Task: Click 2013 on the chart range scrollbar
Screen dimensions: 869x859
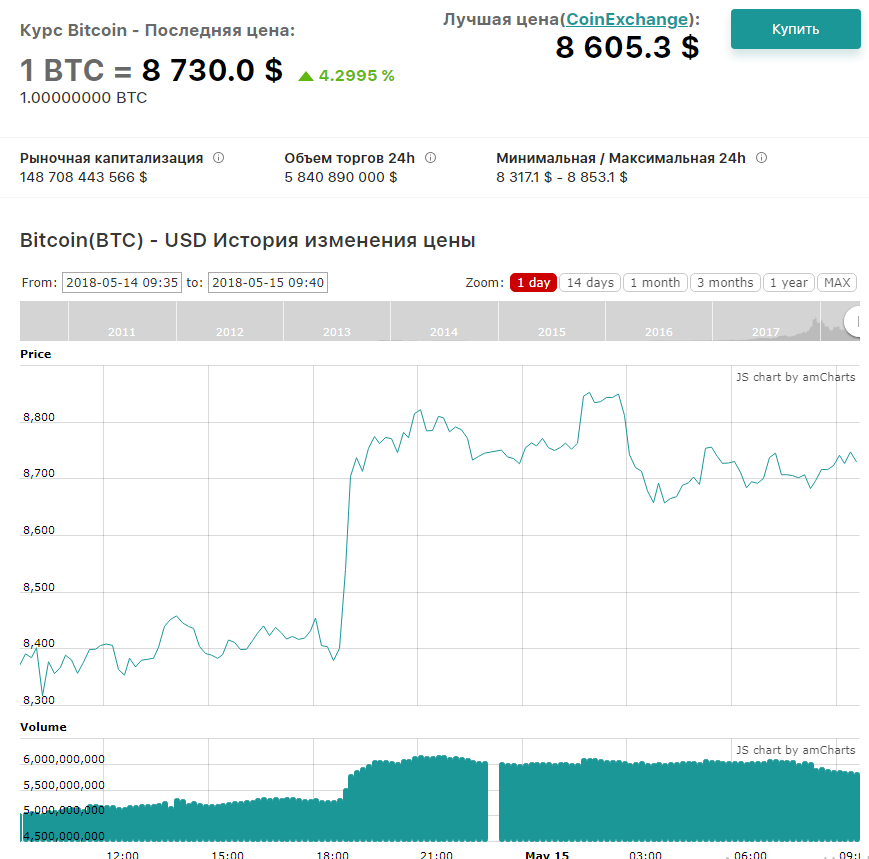Action: pos(337,332)
